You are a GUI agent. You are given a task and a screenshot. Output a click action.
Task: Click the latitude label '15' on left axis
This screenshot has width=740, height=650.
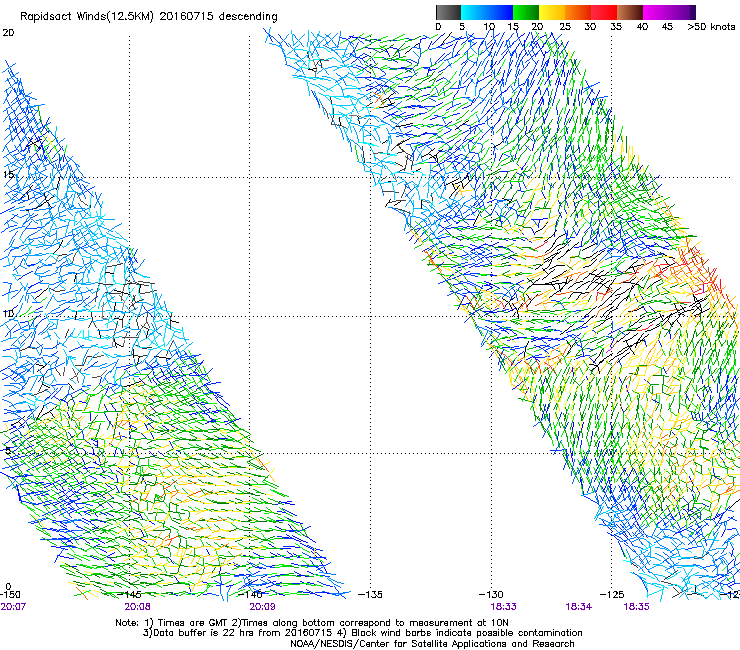click(x=8, y=175)
